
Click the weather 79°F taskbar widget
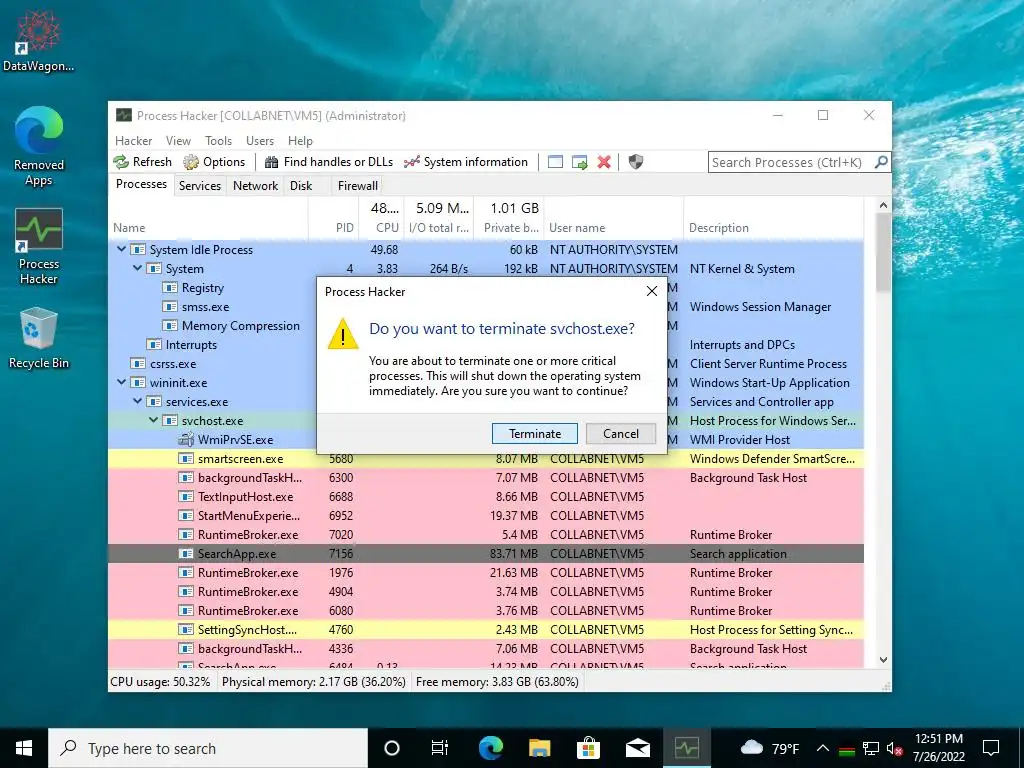click(770, 748)
